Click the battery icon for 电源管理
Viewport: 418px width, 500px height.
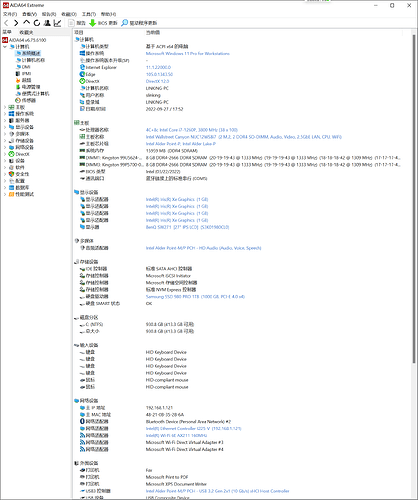click(x=18, y=87)
